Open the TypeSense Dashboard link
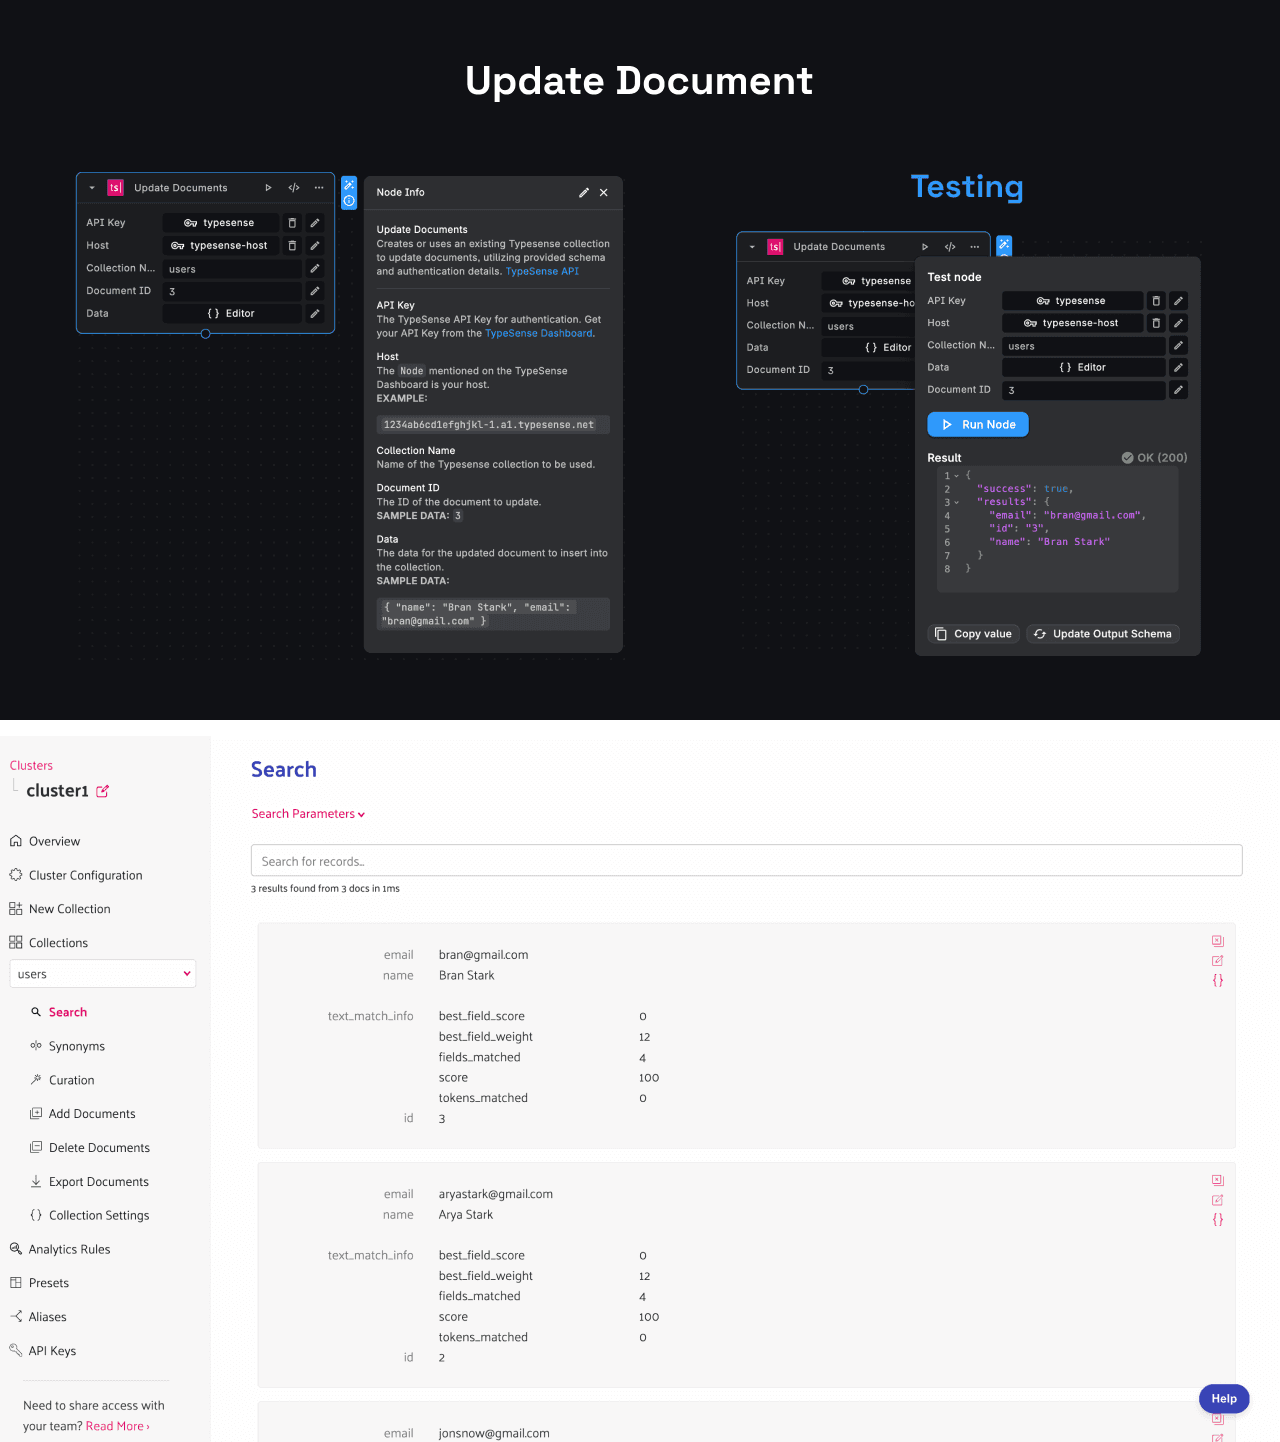Image resolution: width=1280 pixels, height=1442 pixels. (539, 333)
